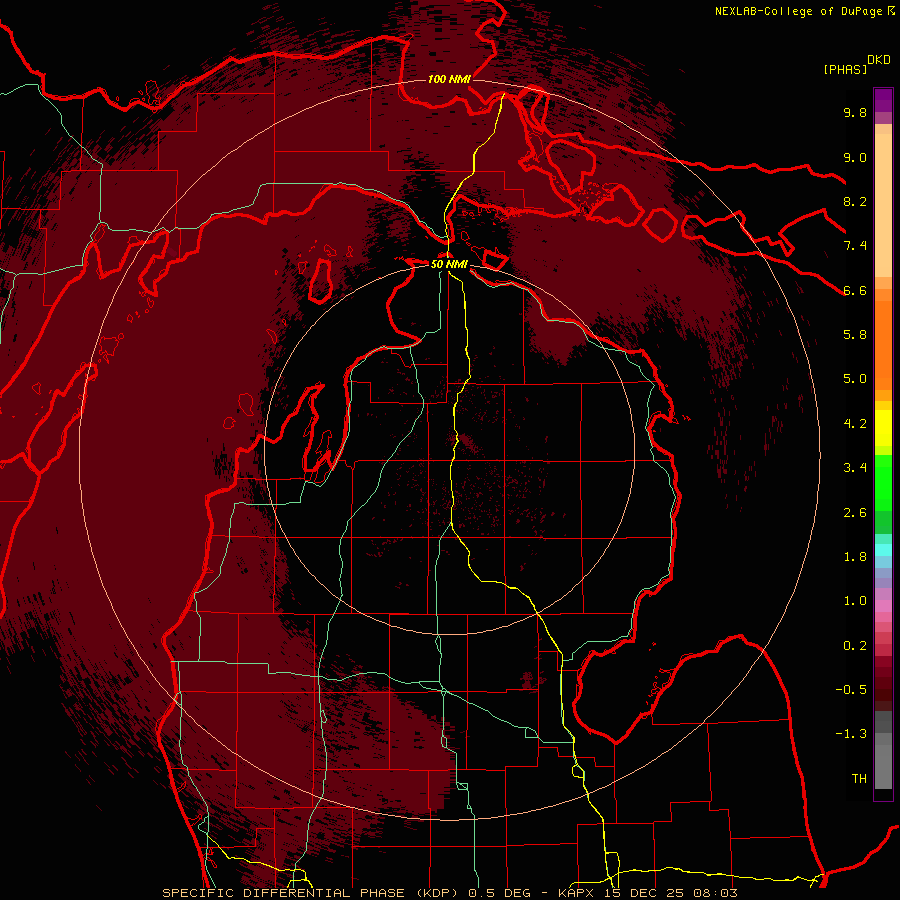Click the 1.8 color scale value
Viewport: 900px width, 900px height.
tap(855, 556)
